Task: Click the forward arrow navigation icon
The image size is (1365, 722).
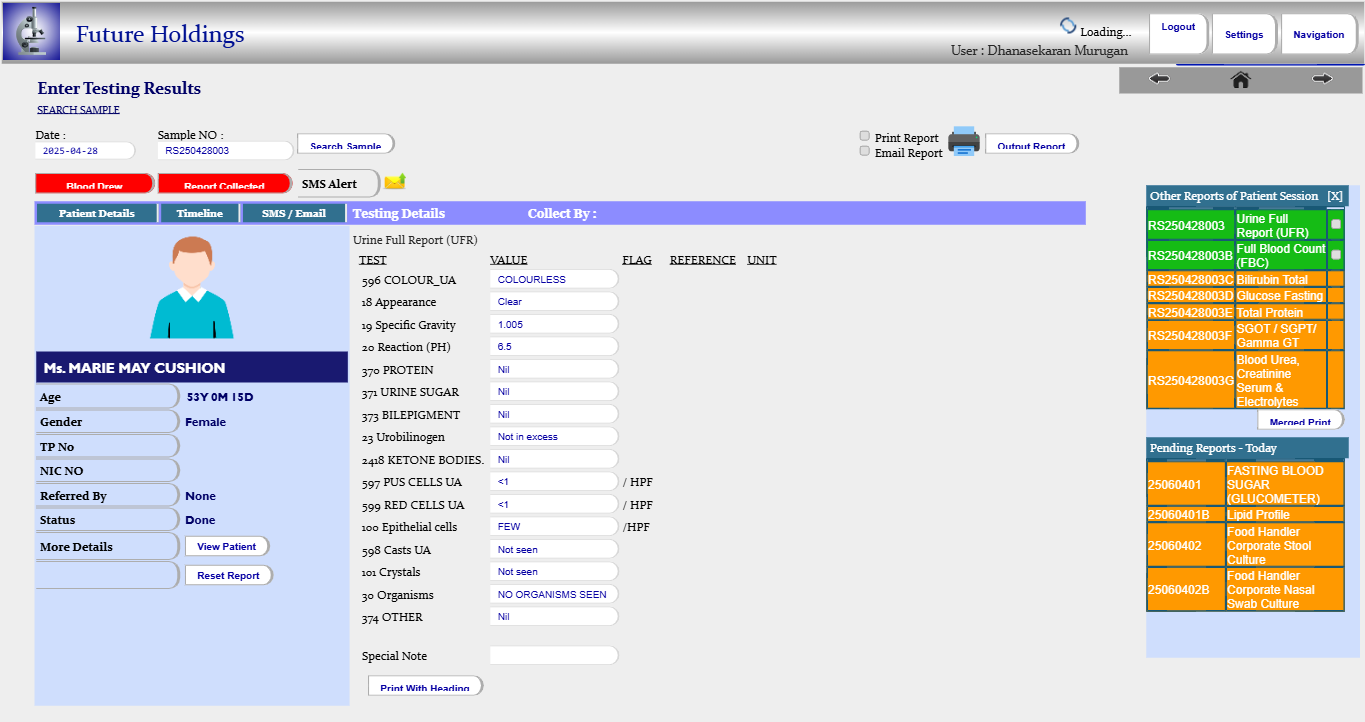Action: pyautogui.click(x=1322, y=79)
